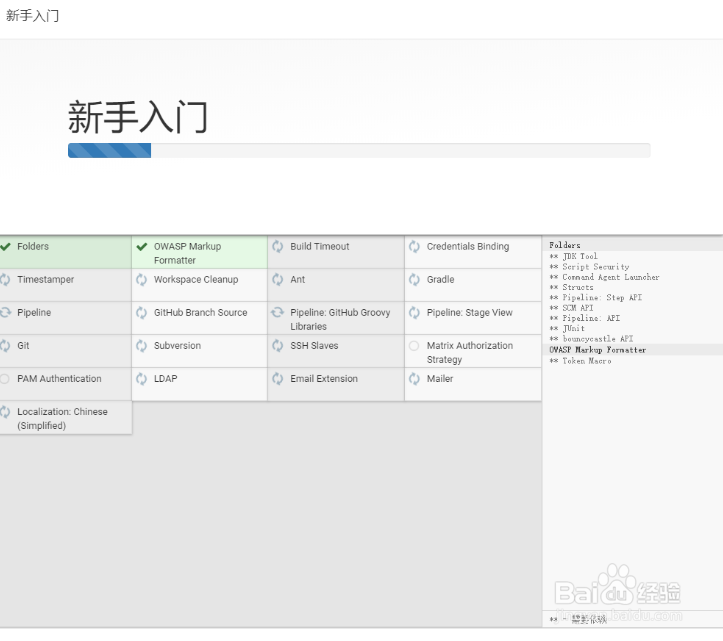Click the spinner icon beside Ant

278,279
